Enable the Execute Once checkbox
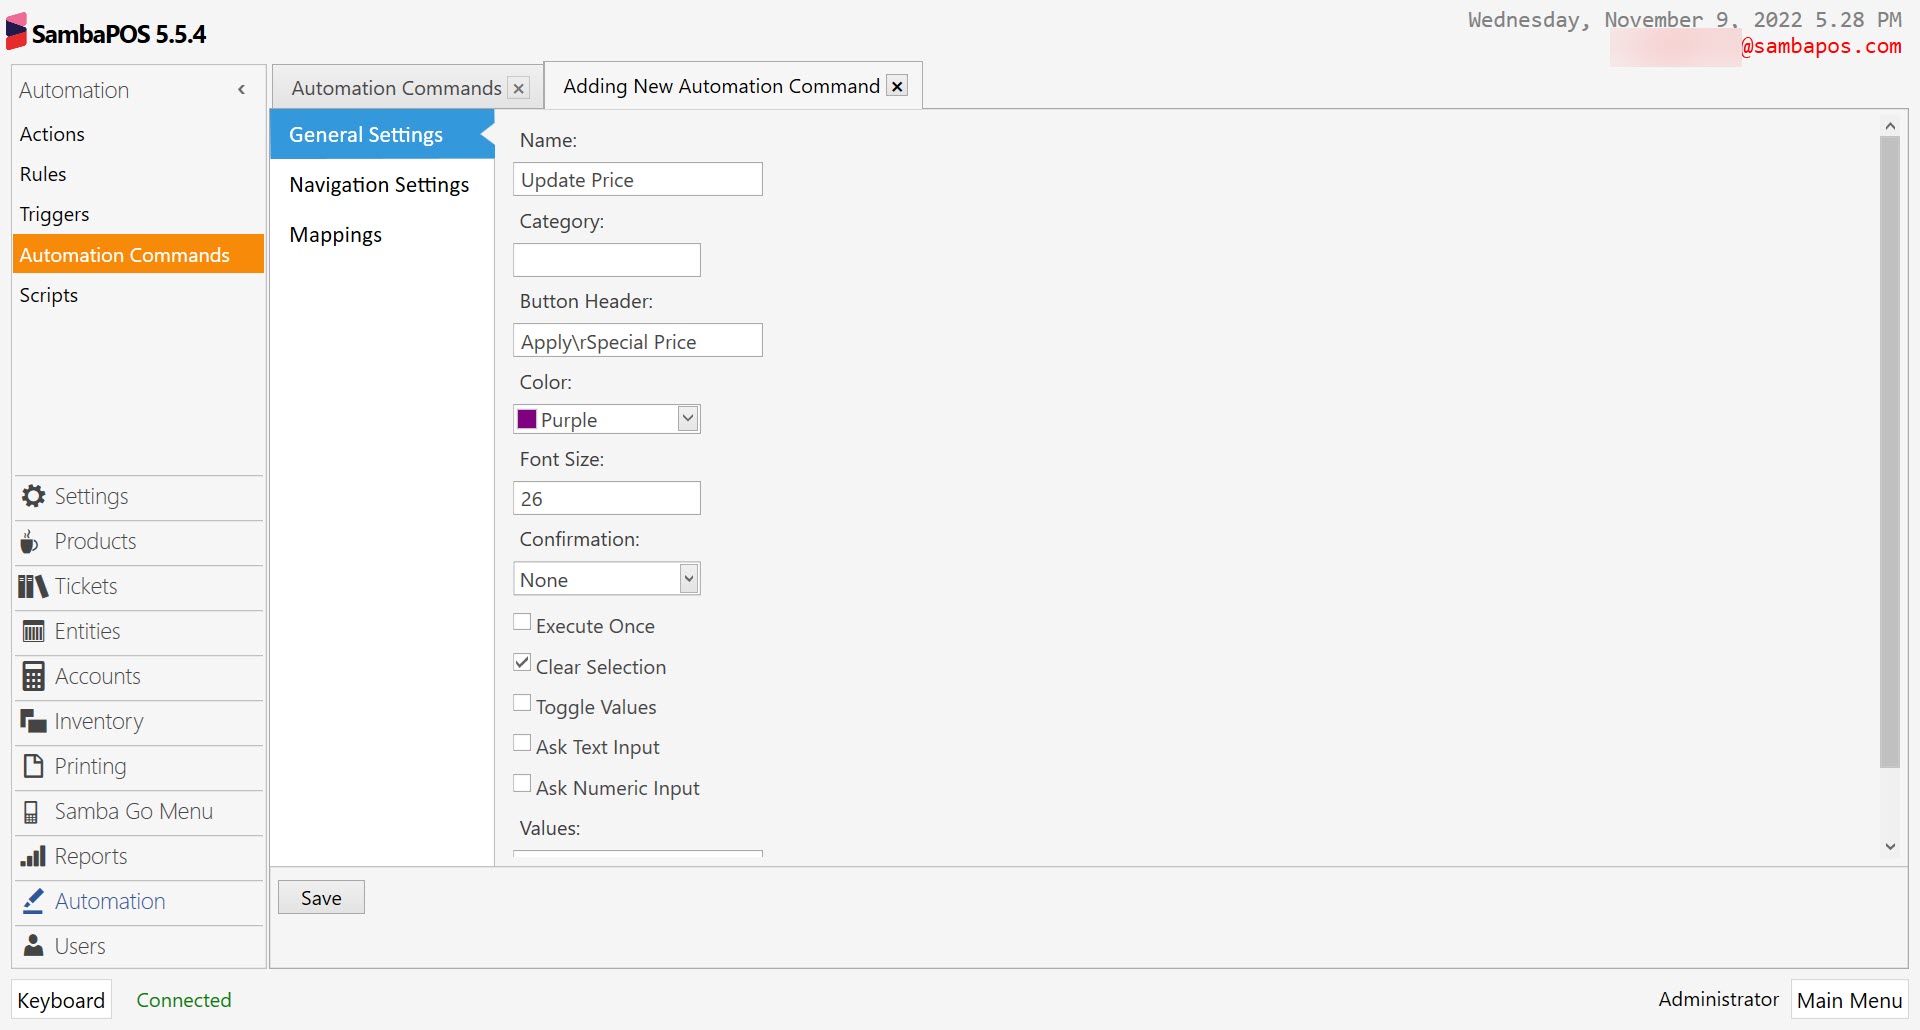Screen dimensions: 1920x1030 pyautogui.click(x=521, y=621)
